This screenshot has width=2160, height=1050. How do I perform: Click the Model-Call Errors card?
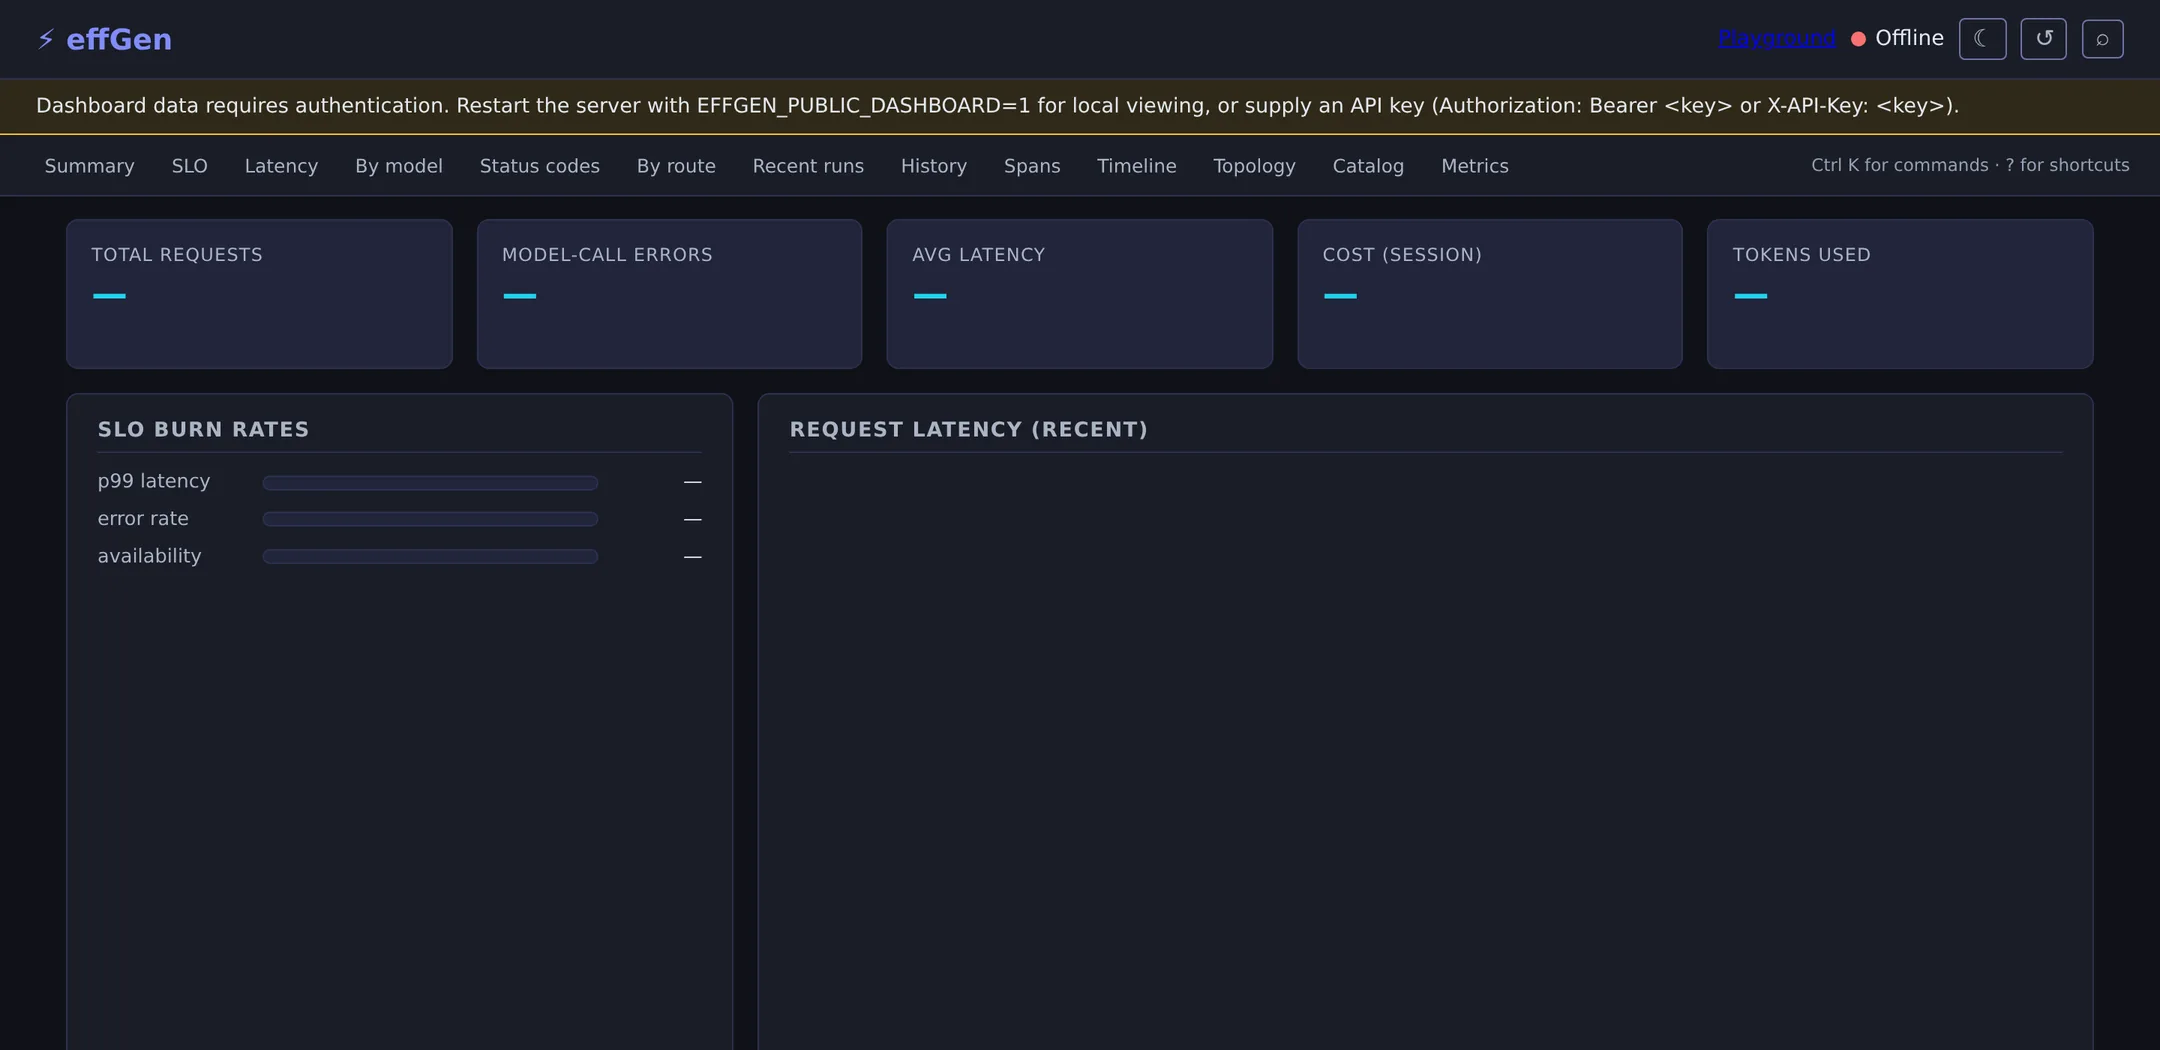[x=669, y=294]
